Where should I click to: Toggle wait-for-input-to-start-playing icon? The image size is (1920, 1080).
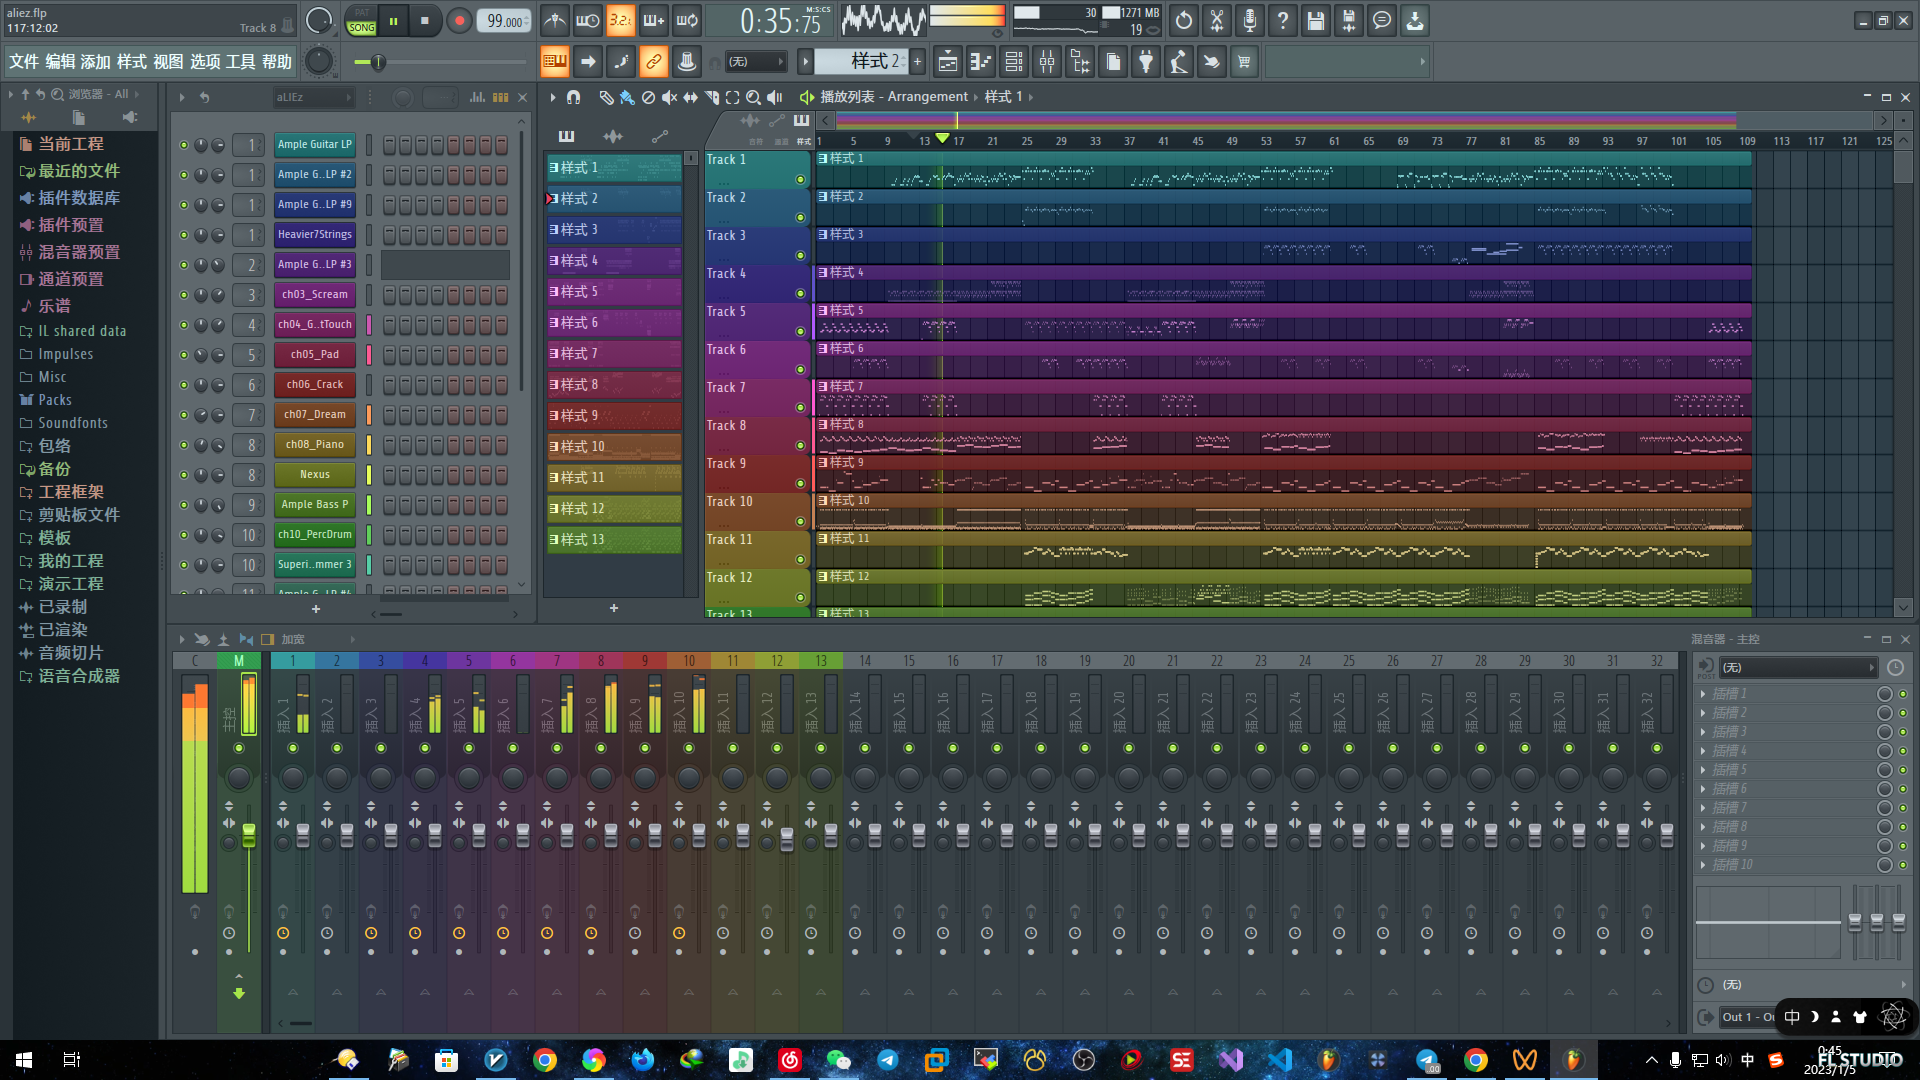click(588, 21)
